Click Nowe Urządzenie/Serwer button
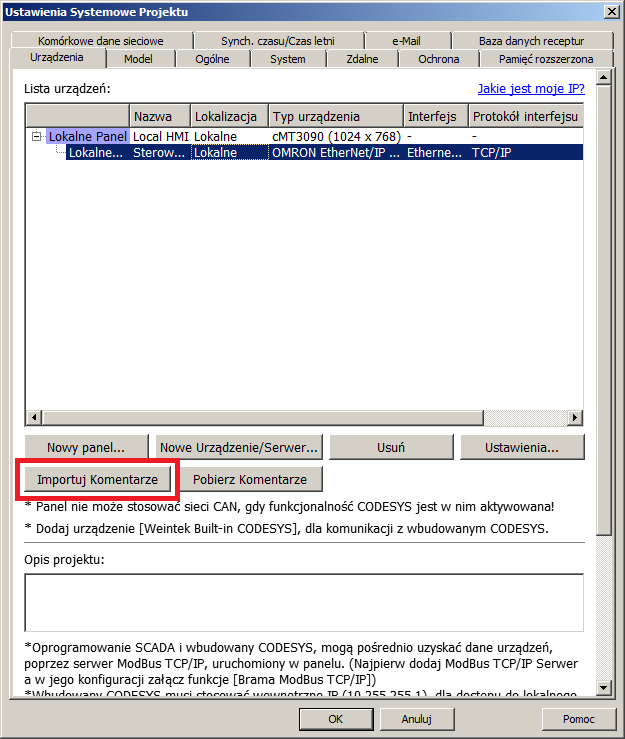Viewport: 625px width, 739px height. point(239,447)
